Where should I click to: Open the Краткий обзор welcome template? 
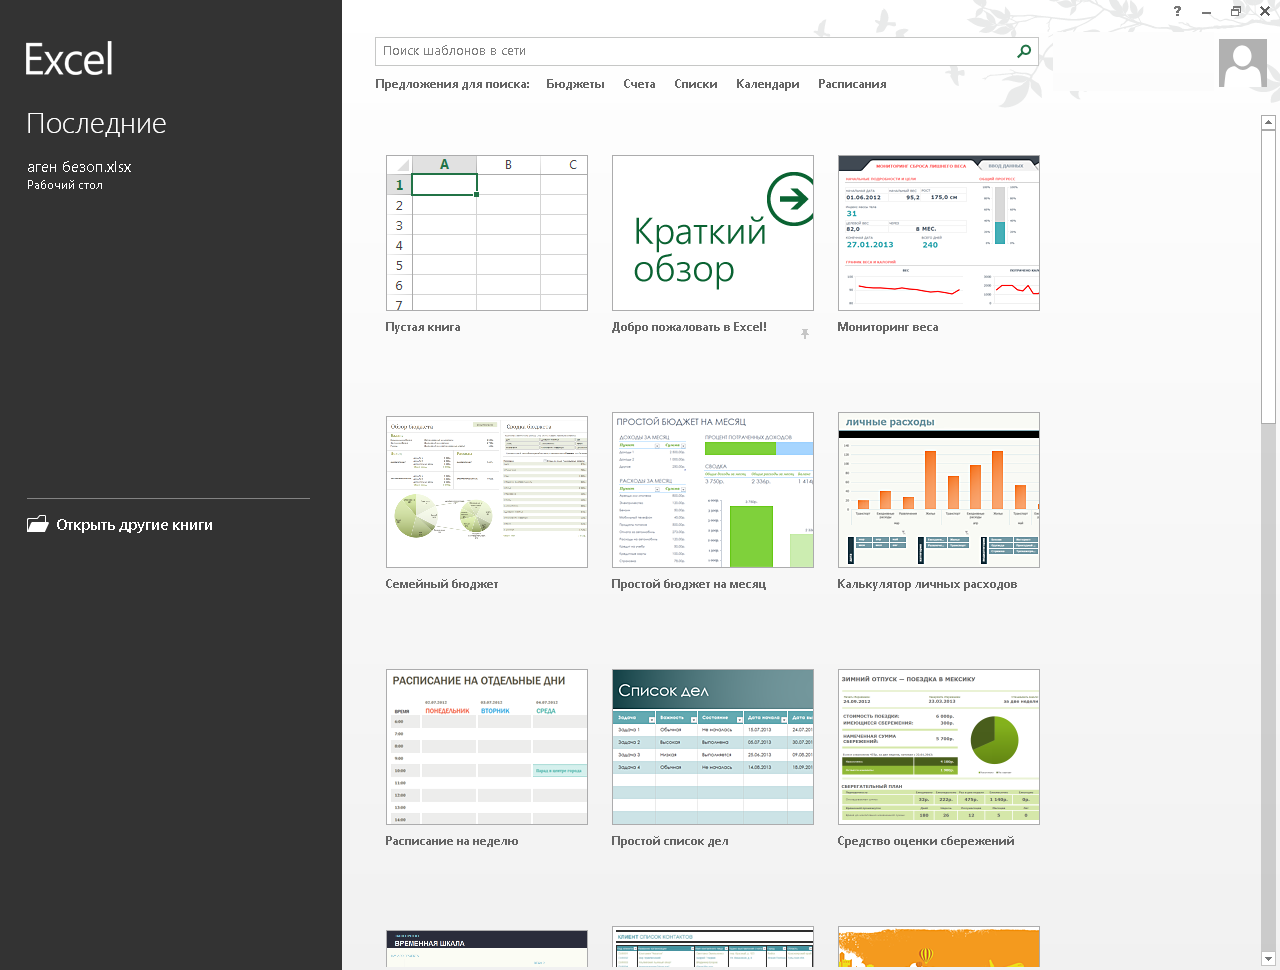pyautogui.click(x=713, y=233)
